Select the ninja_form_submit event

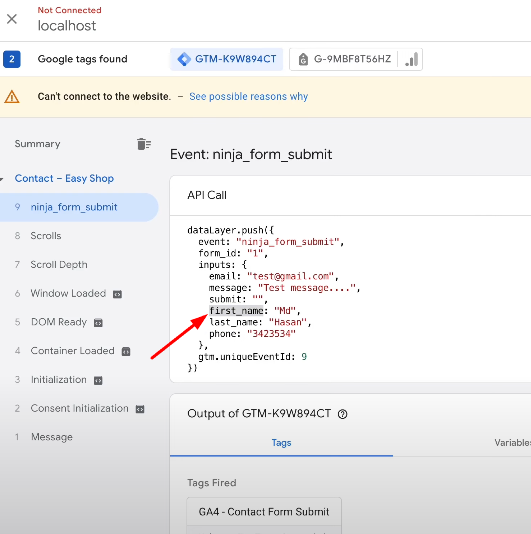(x=79, y=207)
